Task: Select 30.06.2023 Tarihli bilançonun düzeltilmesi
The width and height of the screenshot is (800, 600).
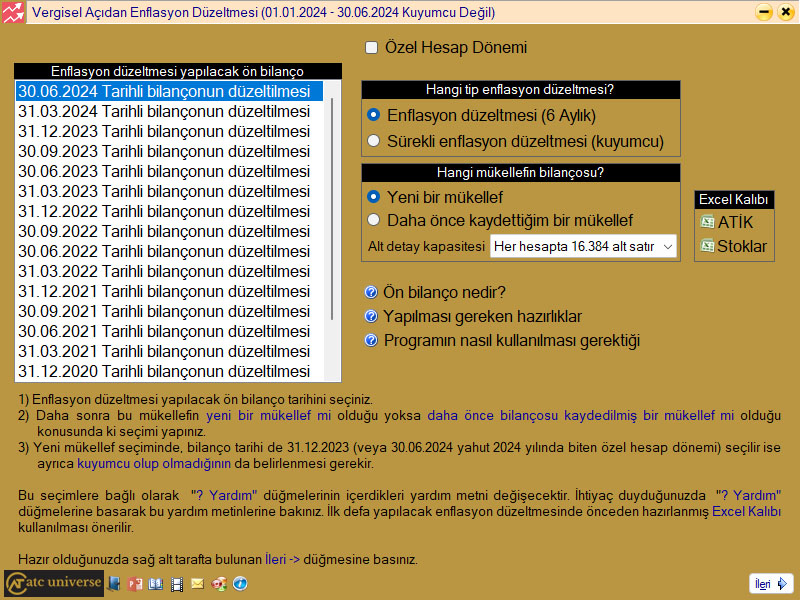Action: [x=169, y=171]
